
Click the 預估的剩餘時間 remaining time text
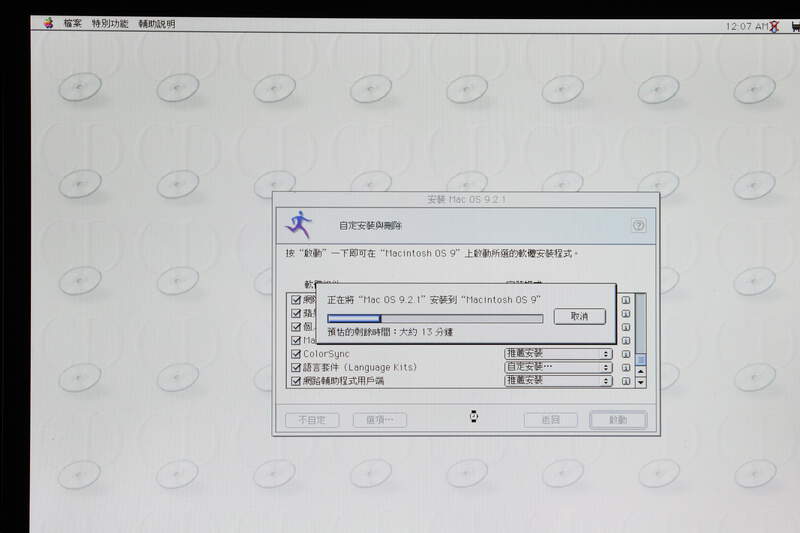pos(390,332)
